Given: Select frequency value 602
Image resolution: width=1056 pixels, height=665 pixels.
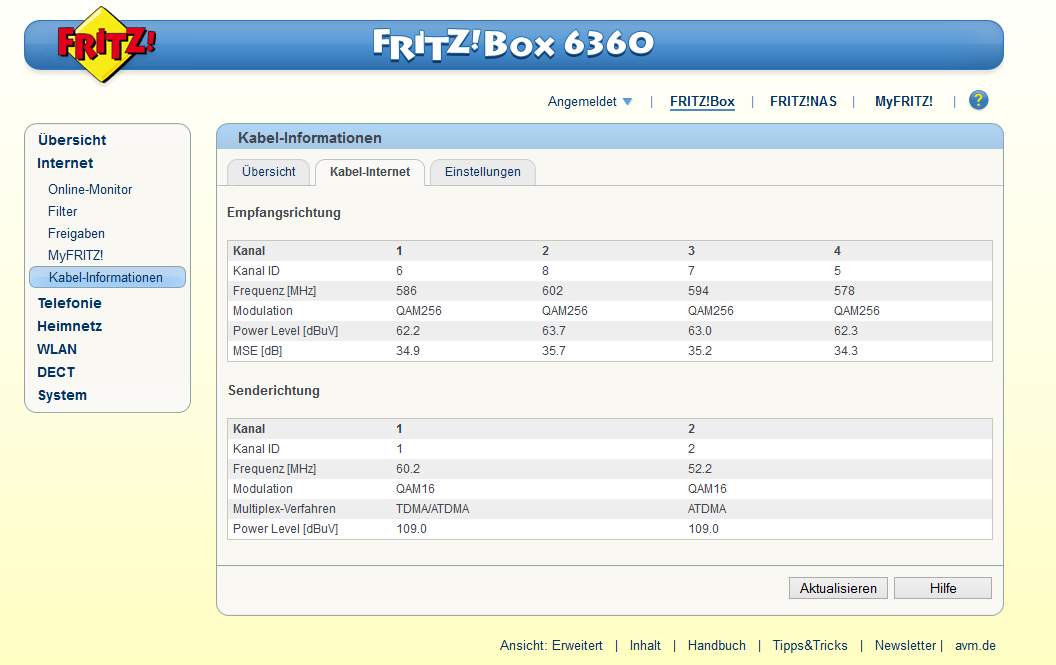Looking at the screenshot, I should pos(552,291).
